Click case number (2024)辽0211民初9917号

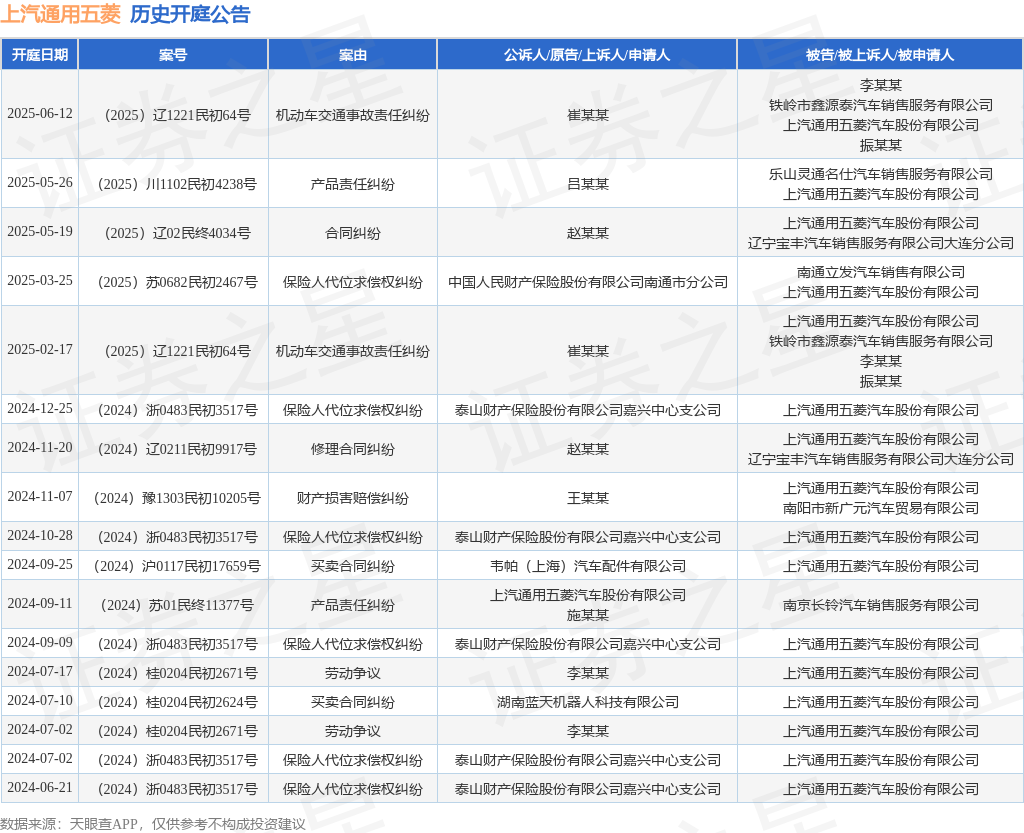(176, 449)
